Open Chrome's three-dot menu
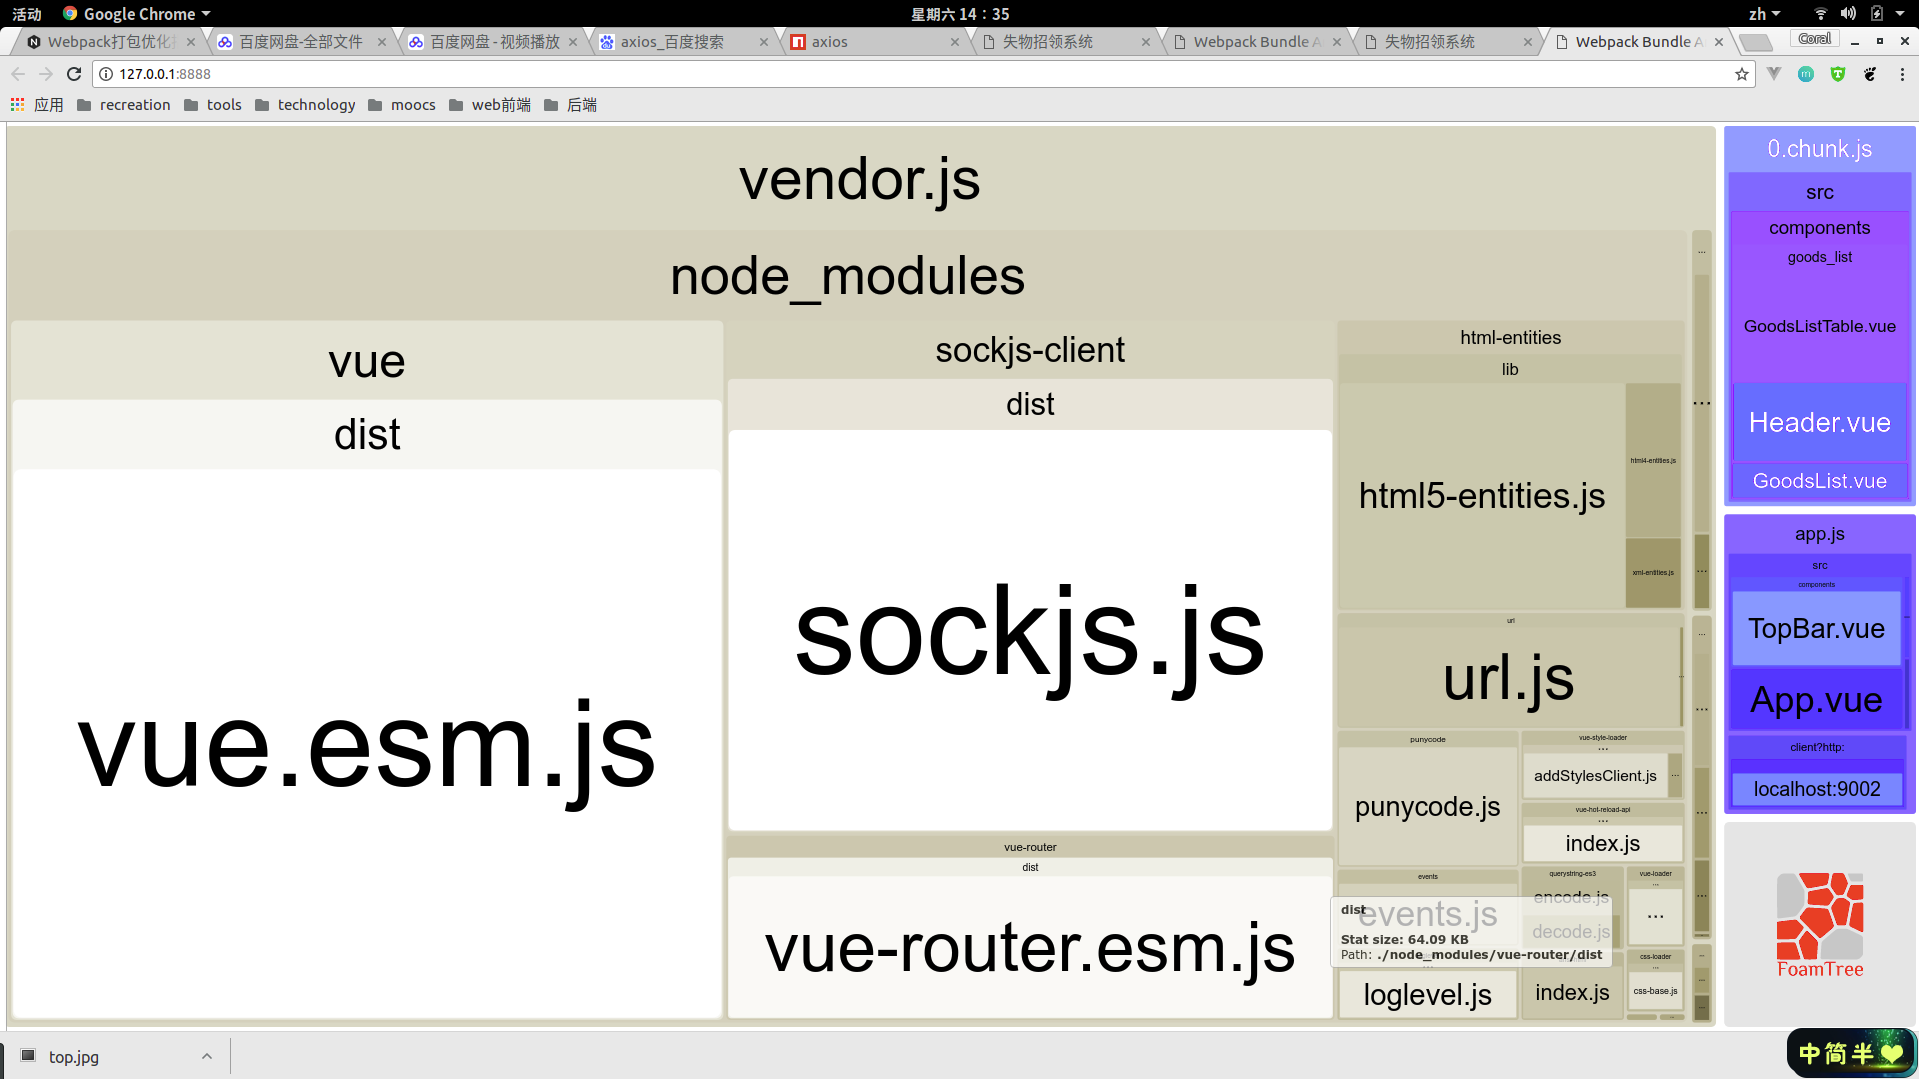The image size is (1919, 1079). [1902, 74]
